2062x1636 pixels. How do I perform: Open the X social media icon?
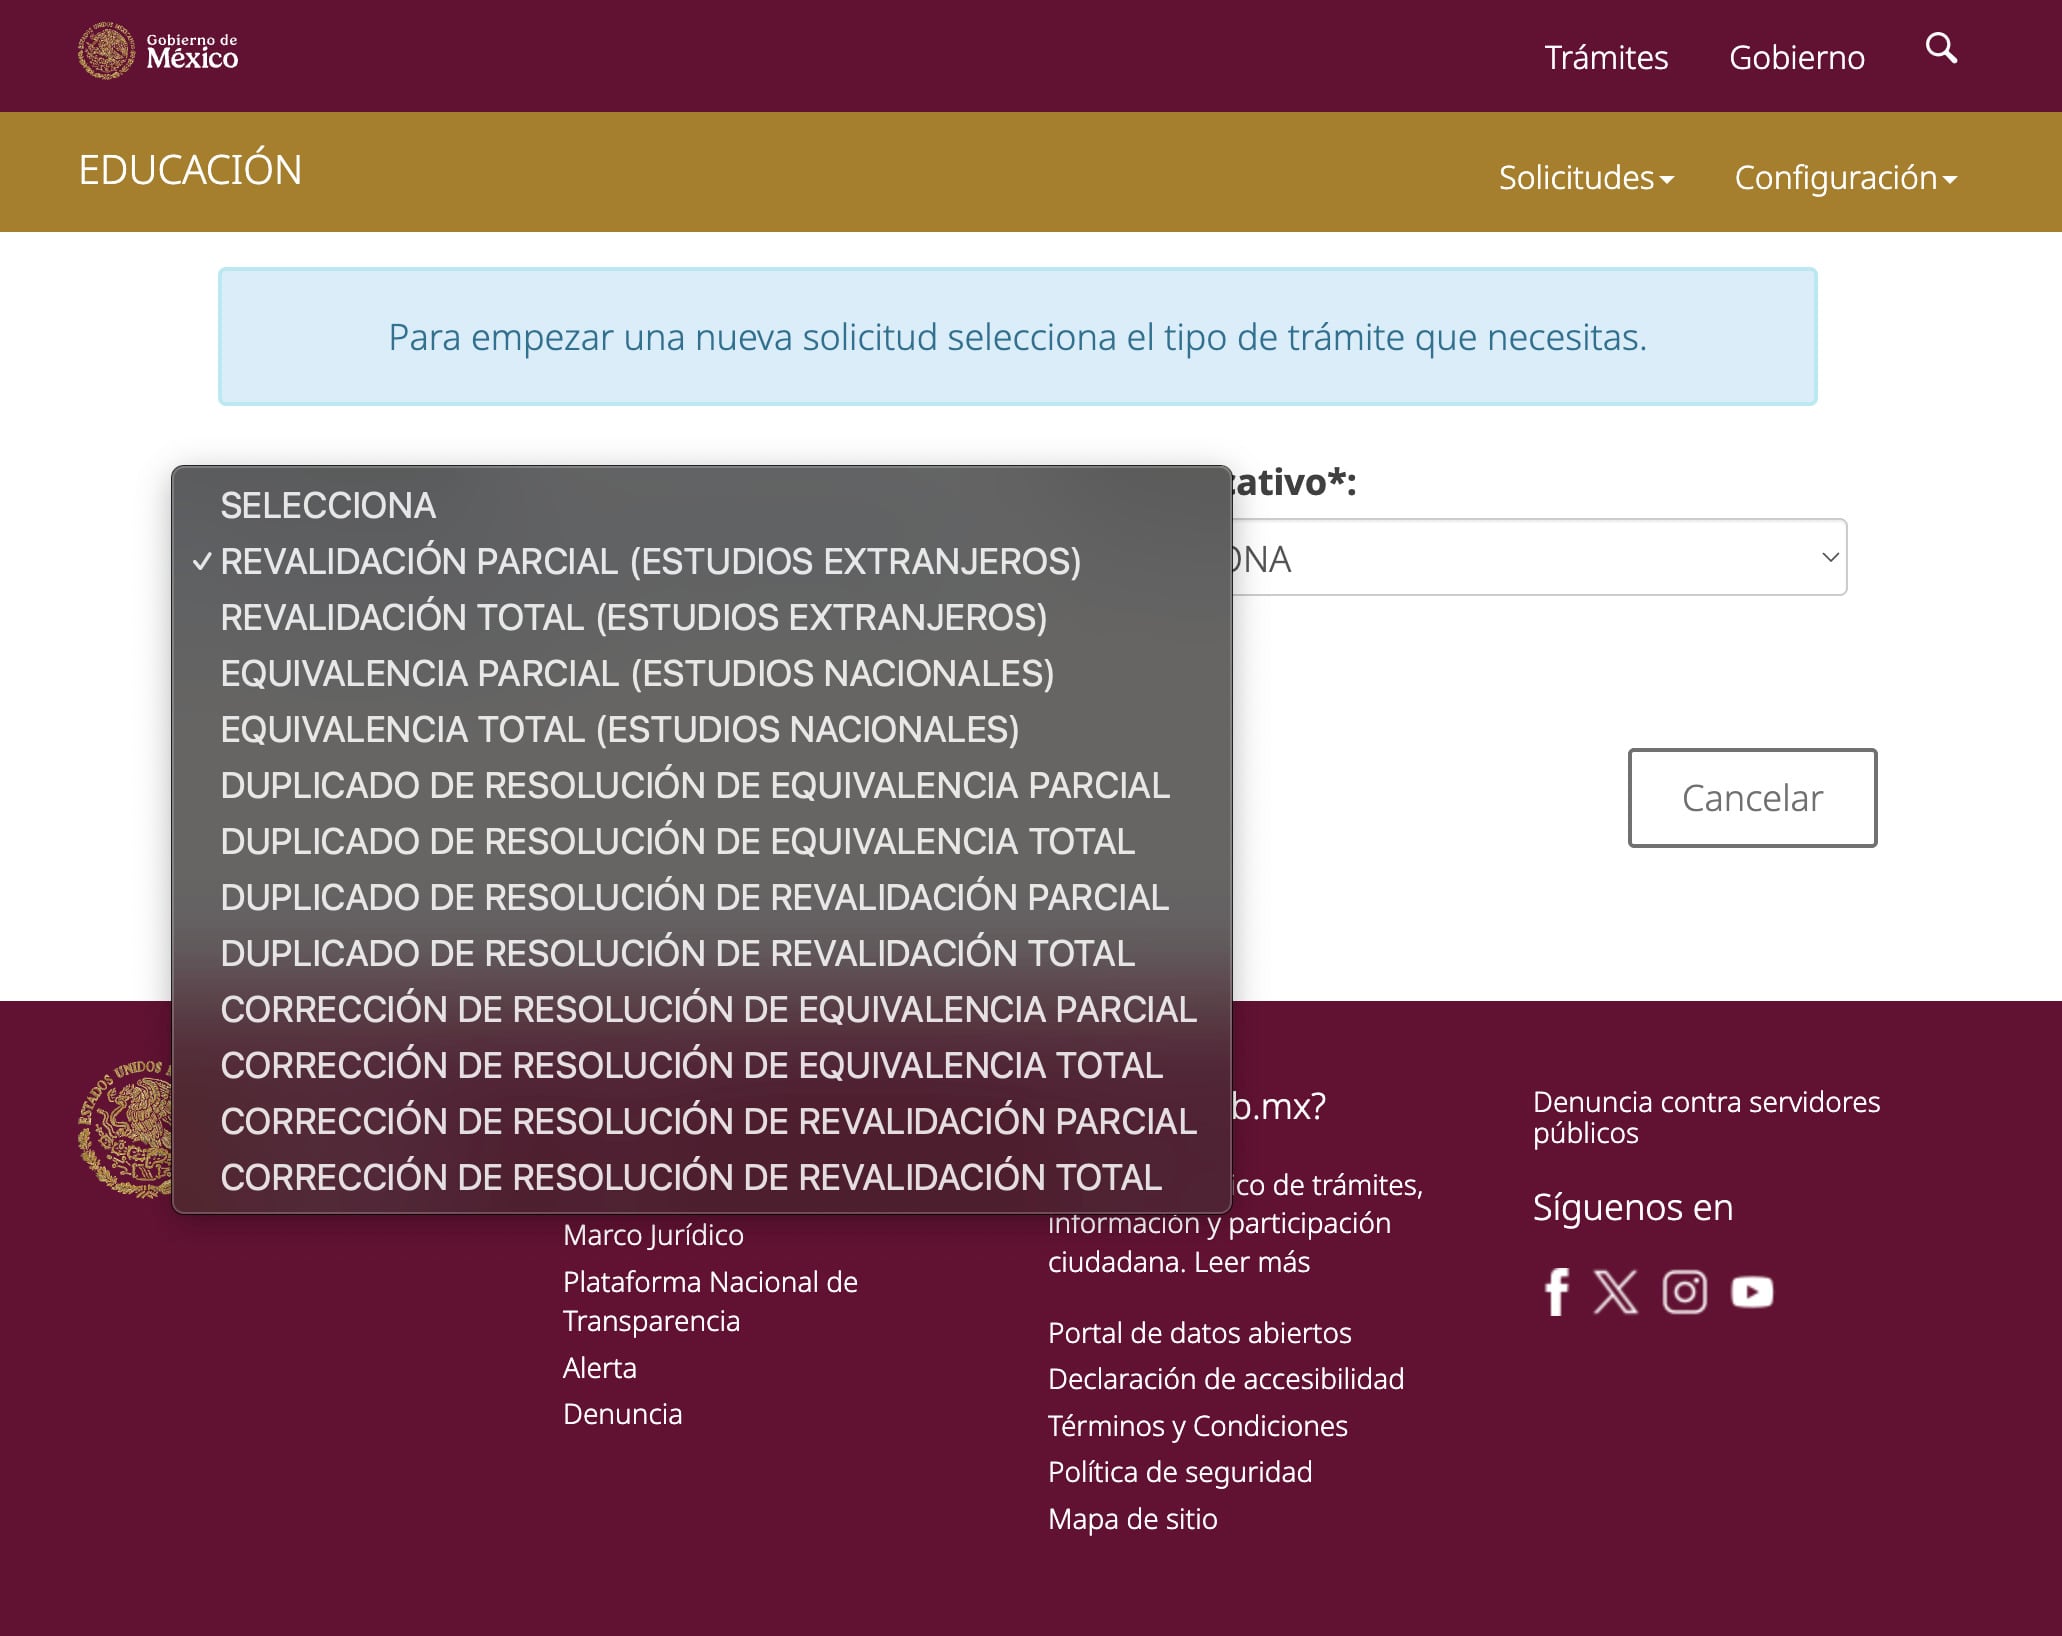[1617, 1291]
